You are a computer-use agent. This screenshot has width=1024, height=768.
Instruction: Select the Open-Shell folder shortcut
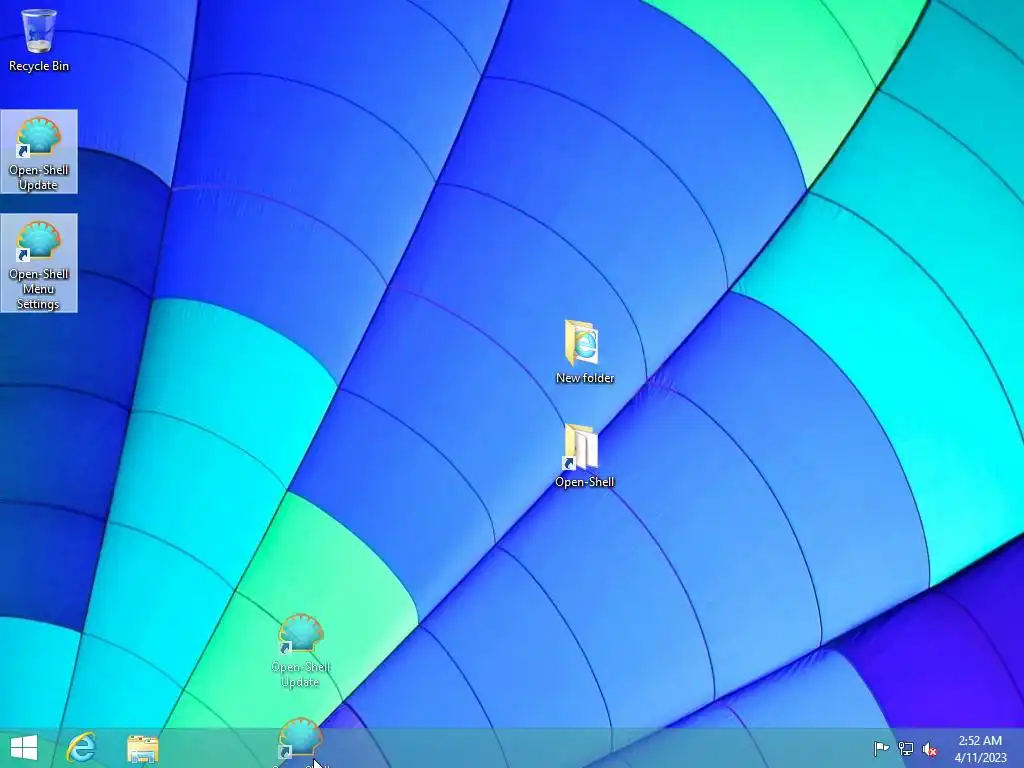[584, 456]
